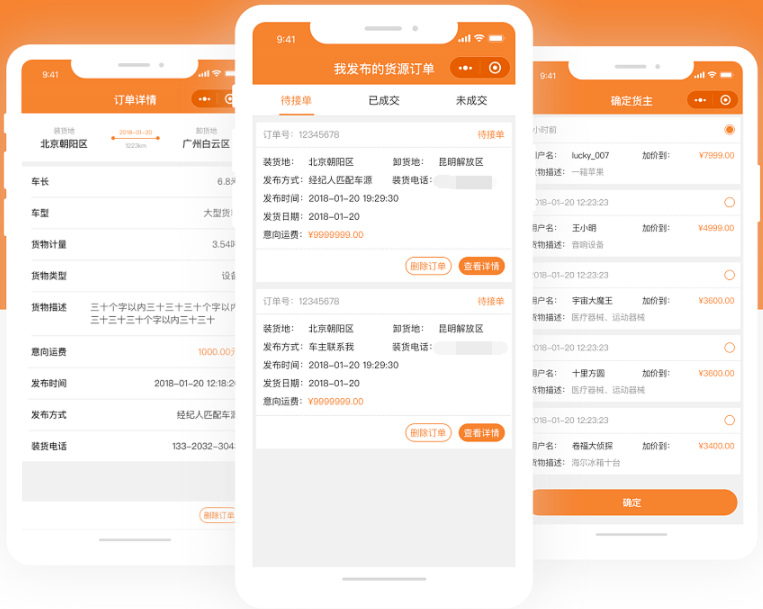This screenshot has height=609, width=763.
Task: Switch to the 未成交 tab
Action: click(x=471, y=100)
